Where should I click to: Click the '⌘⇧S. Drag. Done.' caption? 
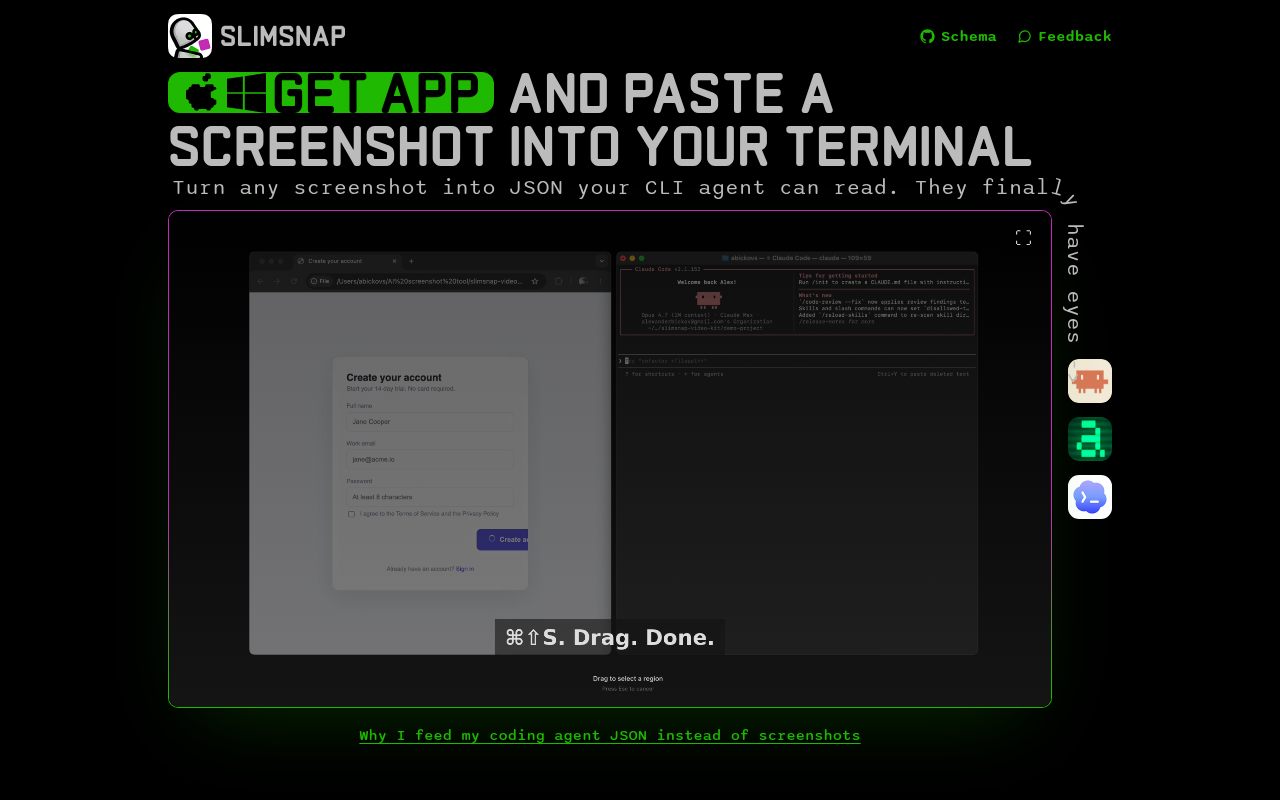pos(610,637)
